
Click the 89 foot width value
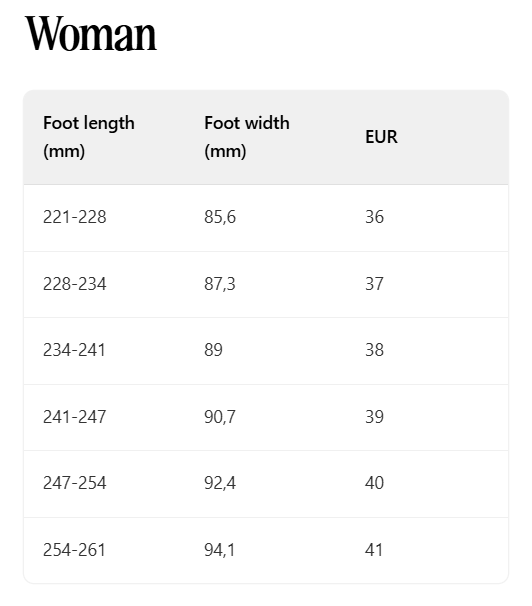click(213, 350)
